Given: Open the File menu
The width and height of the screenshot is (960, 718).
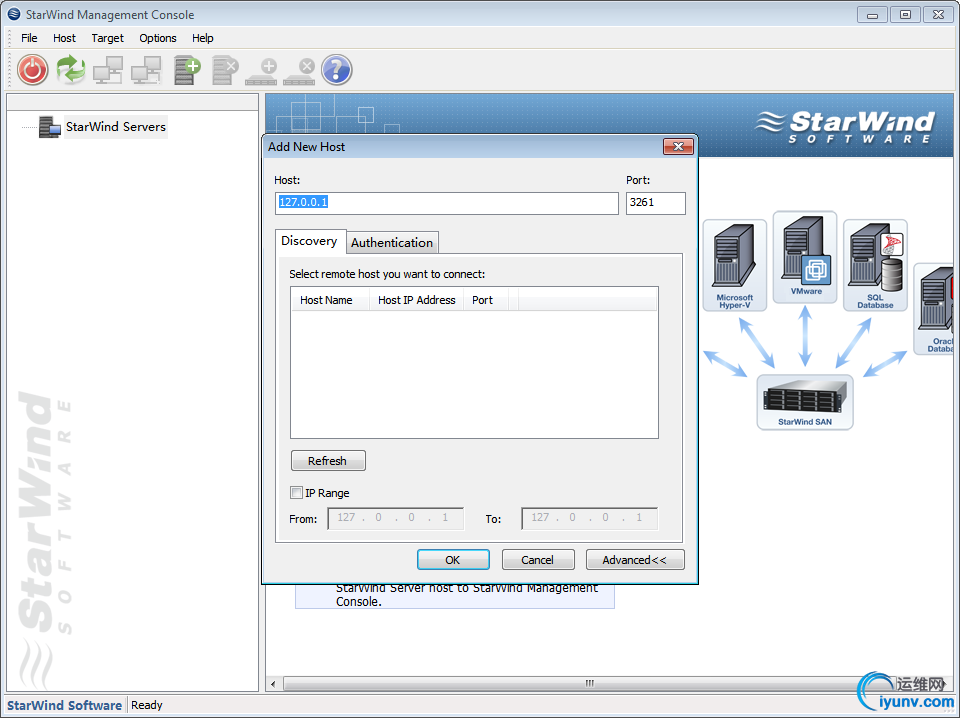Looking at the screenshot, I should [x=29, y=38].
